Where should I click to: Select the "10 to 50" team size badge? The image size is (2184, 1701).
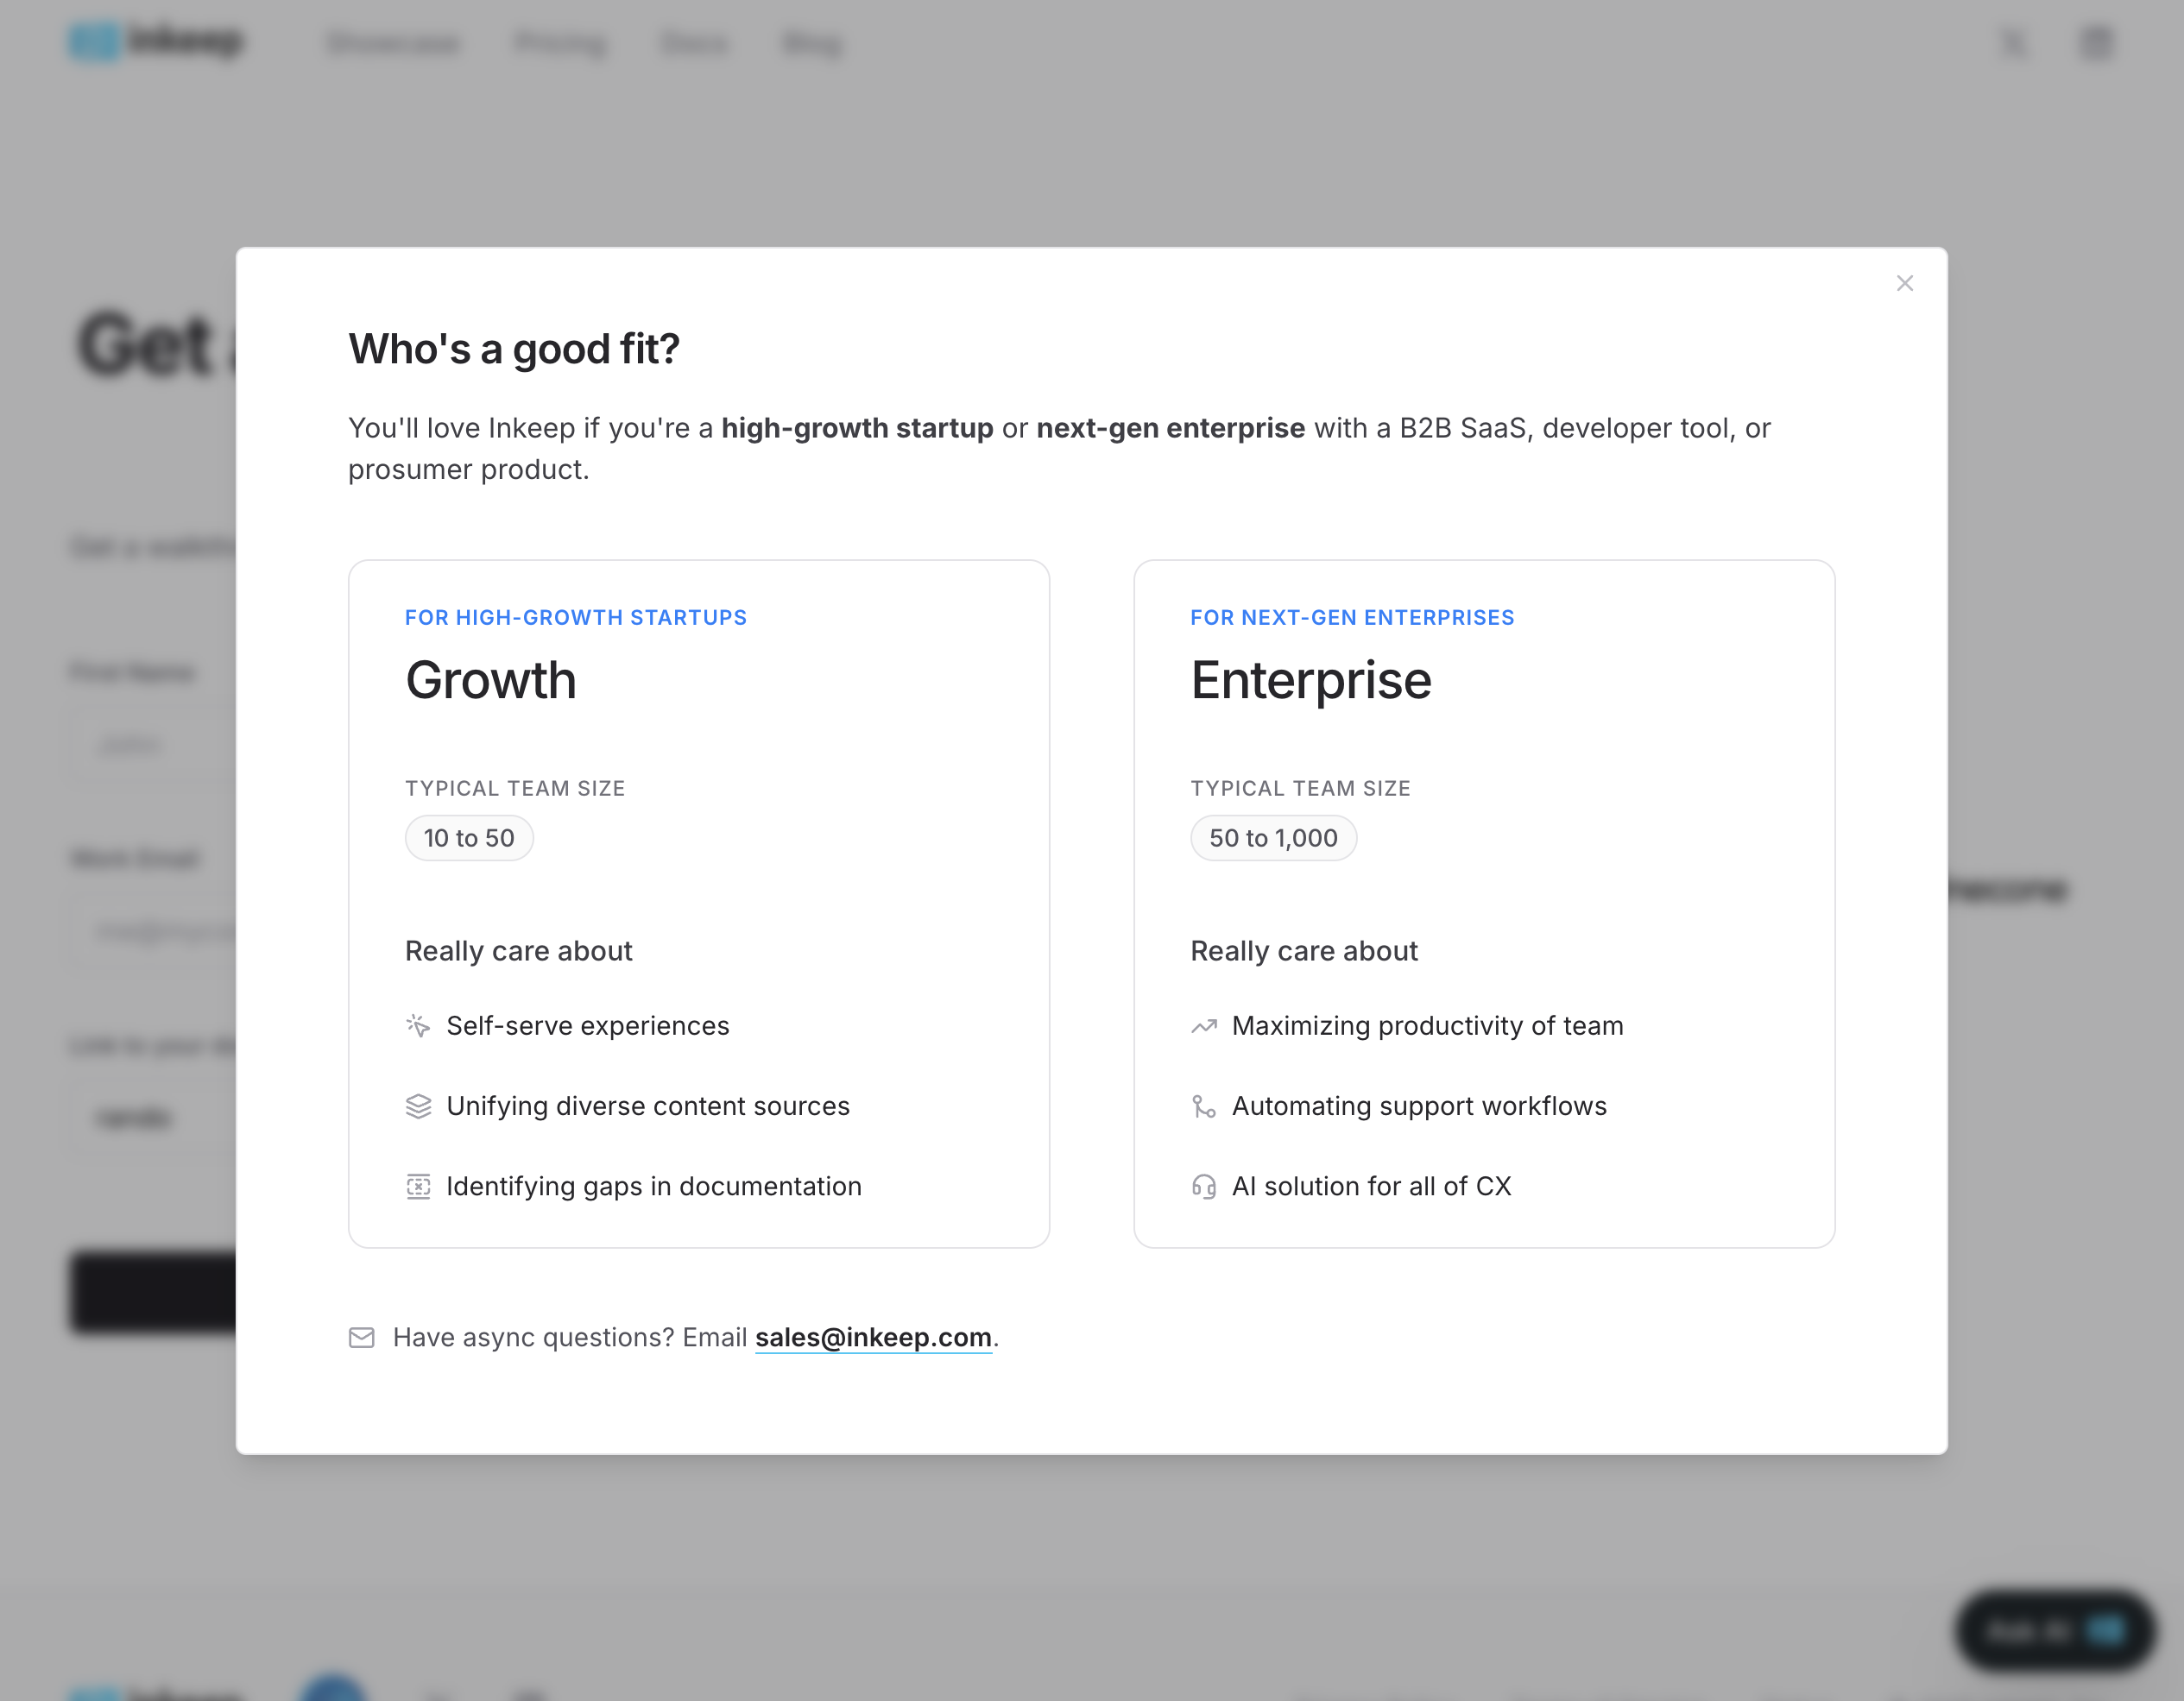pyautogui.click(x=469, y=838)
